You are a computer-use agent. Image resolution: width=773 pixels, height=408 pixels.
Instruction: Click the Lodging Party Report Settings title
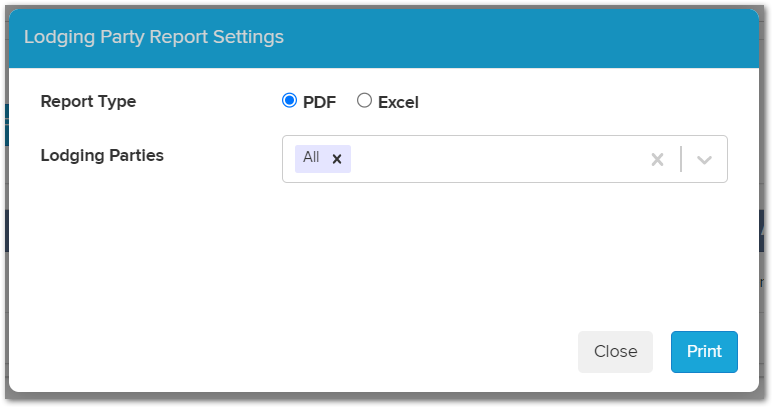point(154,37)
